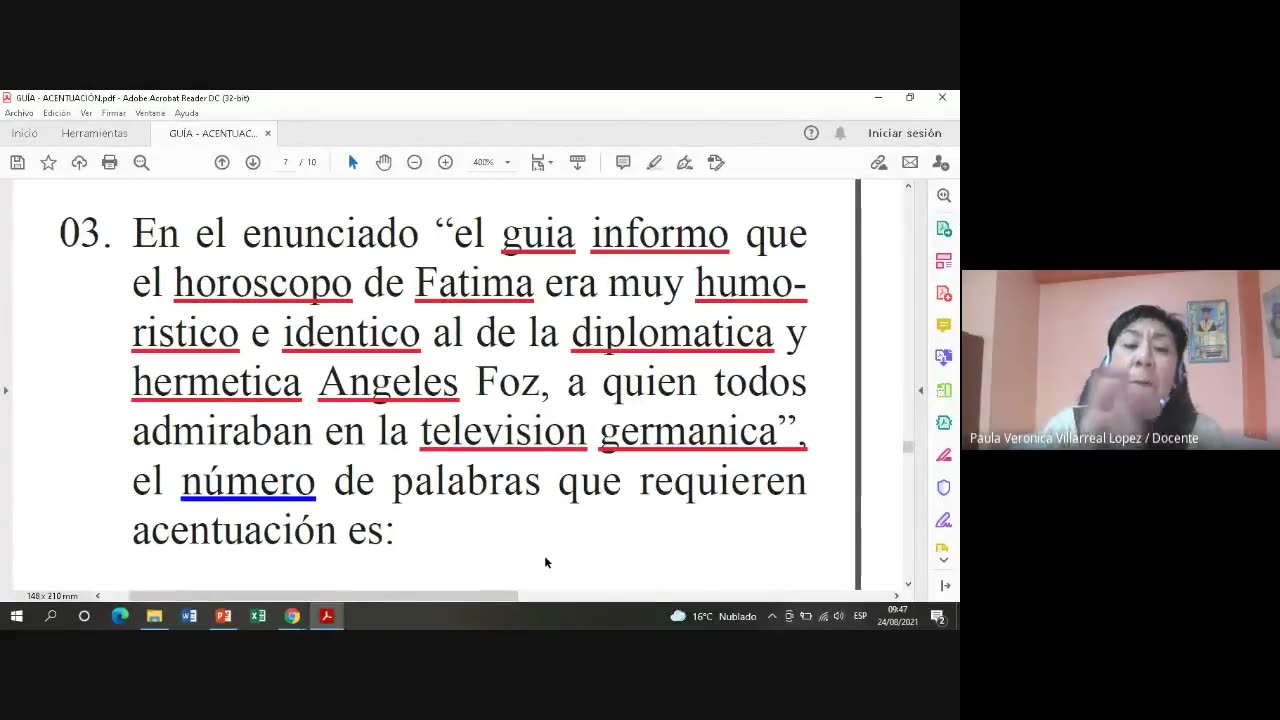Open the find text magnifier
Image resolution: width=1280 pixels, height=720 pixels.
pyautogui.click(x=141, y=162)
